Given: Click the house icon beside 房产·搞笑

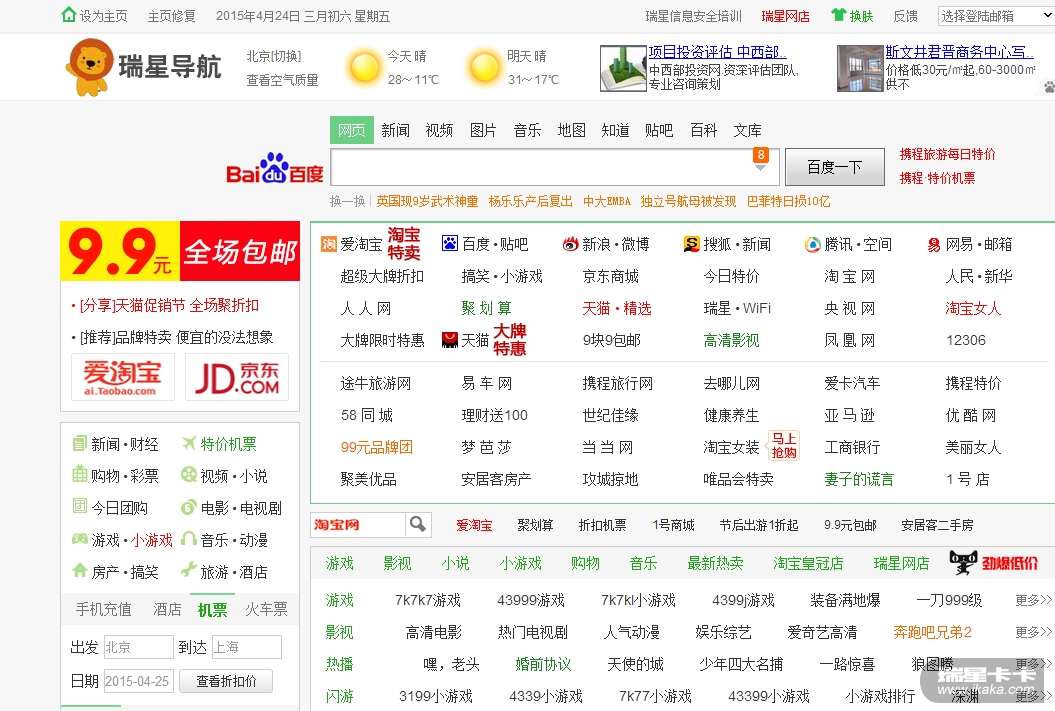Looking at the screenshot, I should [x=79, y=570].
